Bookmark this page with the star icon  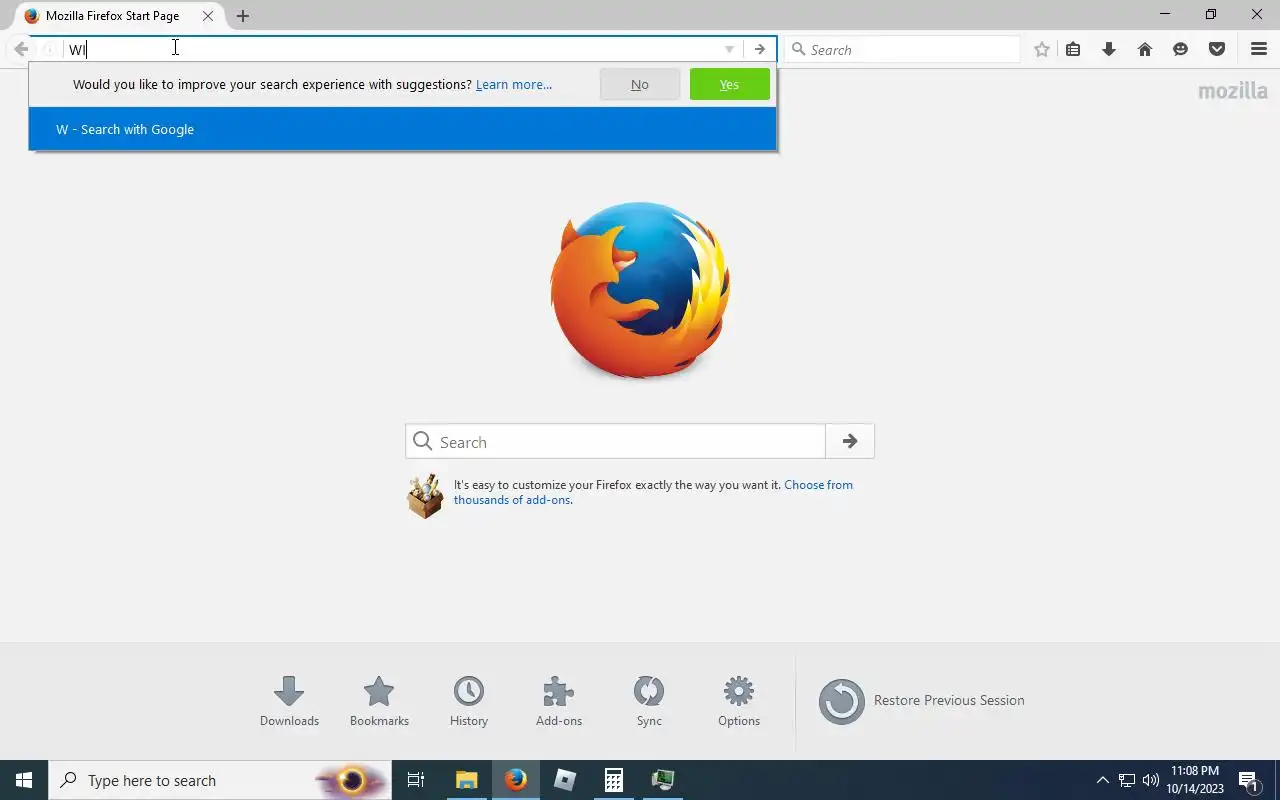(x=1042, y=49)
